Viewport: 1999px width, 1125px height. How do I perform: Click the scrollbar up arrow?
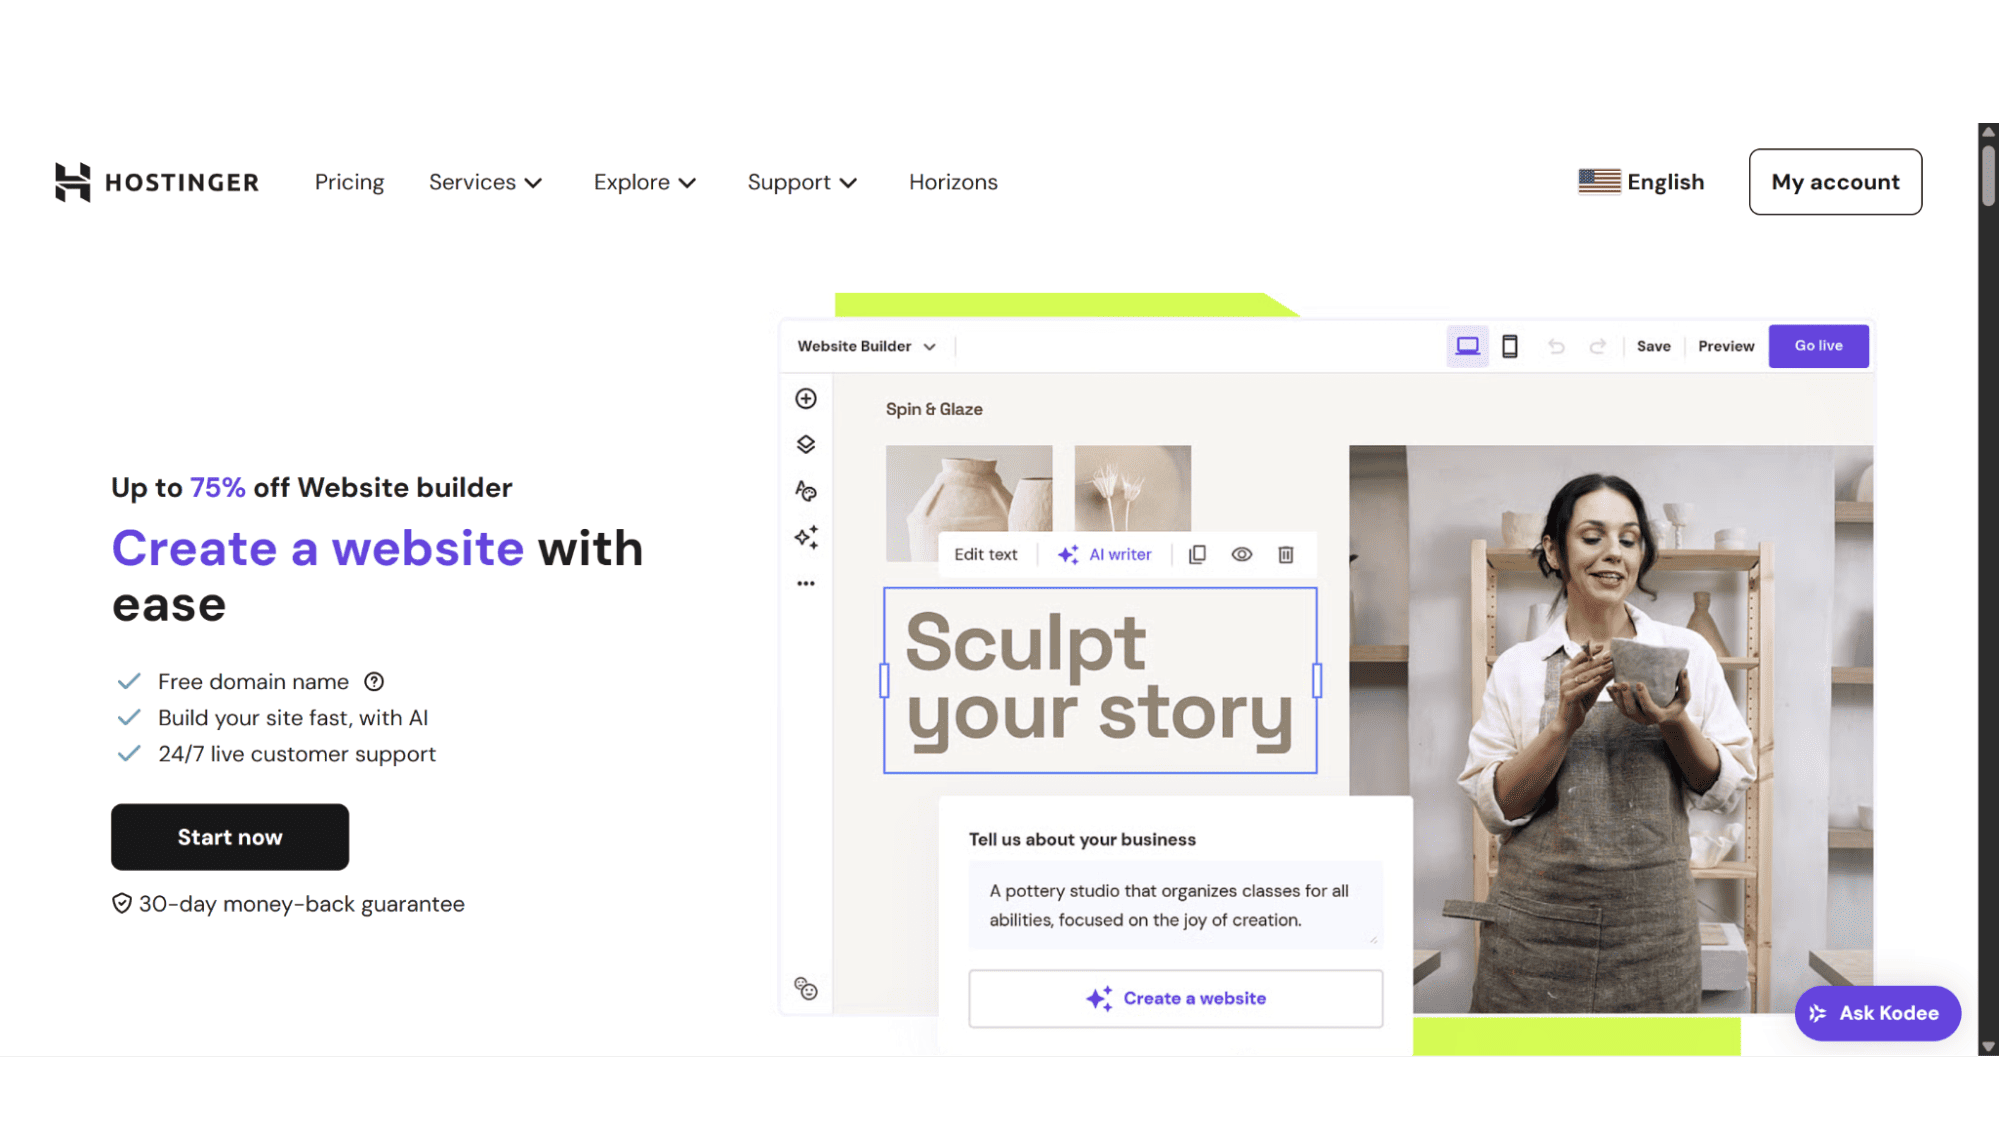pos(1988,132)
